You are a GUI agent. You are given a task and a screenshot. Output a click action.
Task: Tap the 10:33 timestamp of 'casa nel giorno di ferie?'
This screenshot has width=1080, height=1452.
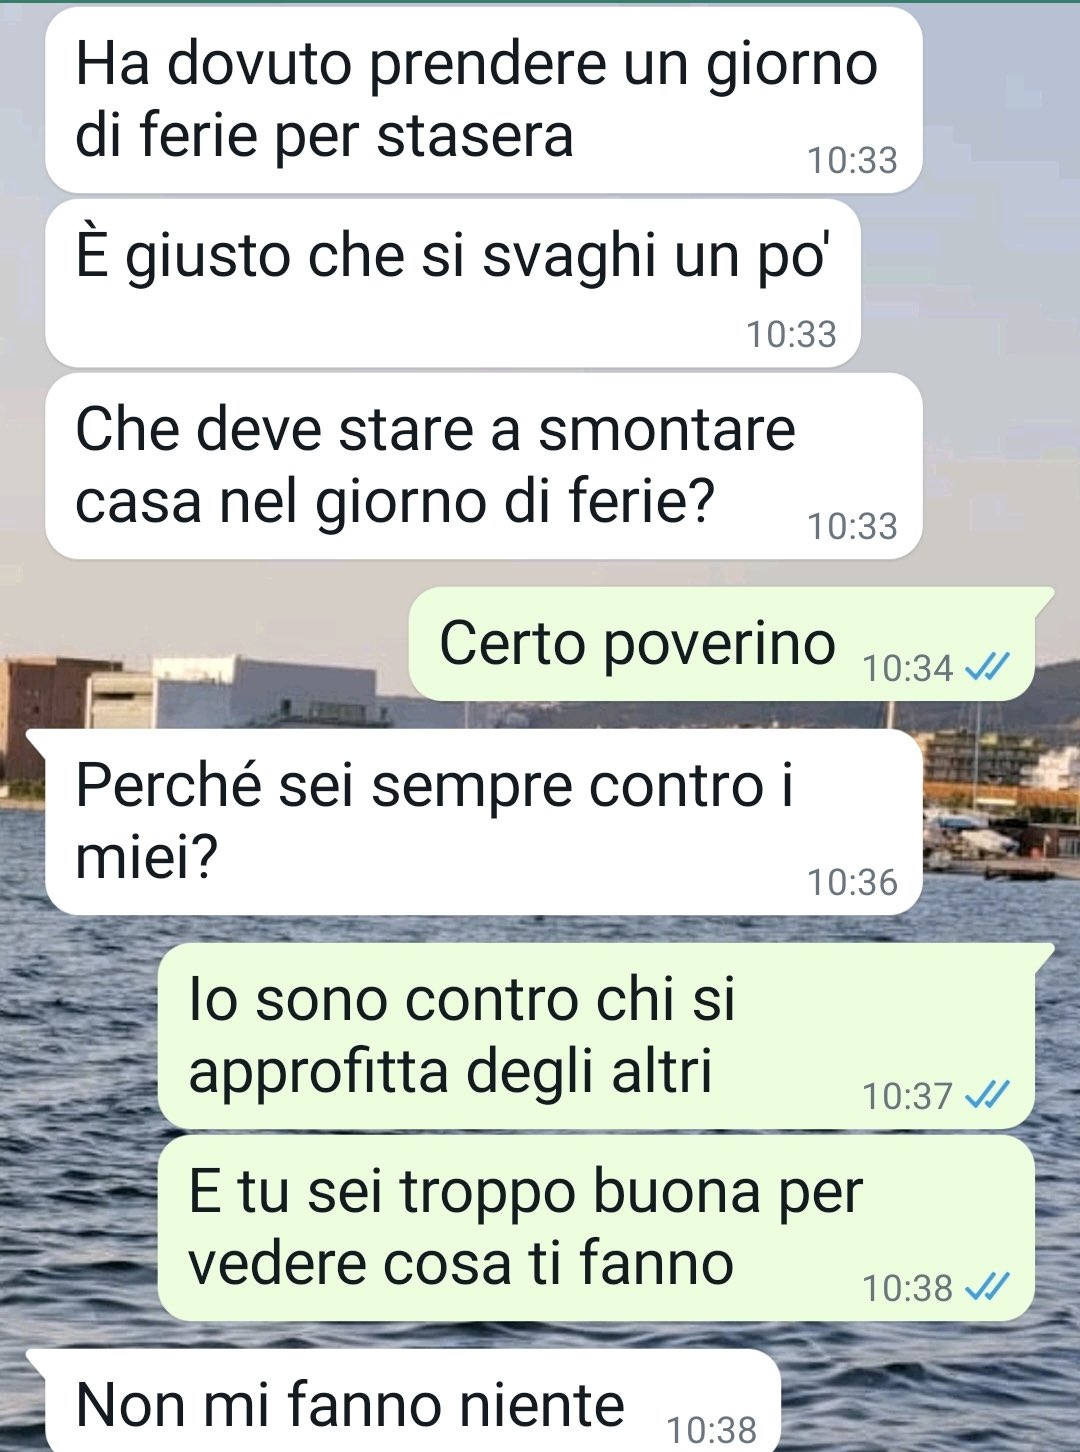(852, 526)
